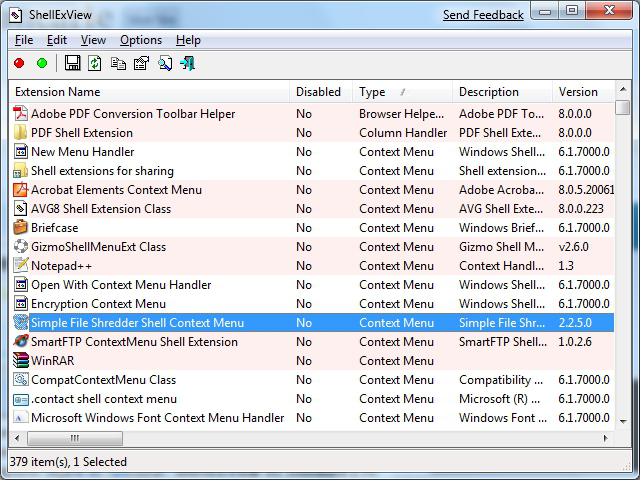Click the Shell extensions for sharing icon
The width and height of the screenshot is (642, 481).
20,171
